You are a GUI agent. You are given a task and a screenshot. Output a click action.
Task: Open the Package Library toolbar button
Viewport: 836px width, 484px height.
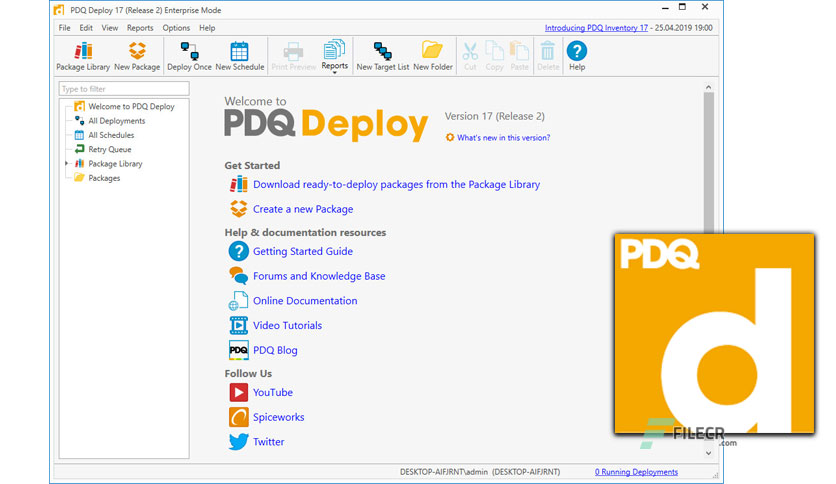click(x=83, y=56)
